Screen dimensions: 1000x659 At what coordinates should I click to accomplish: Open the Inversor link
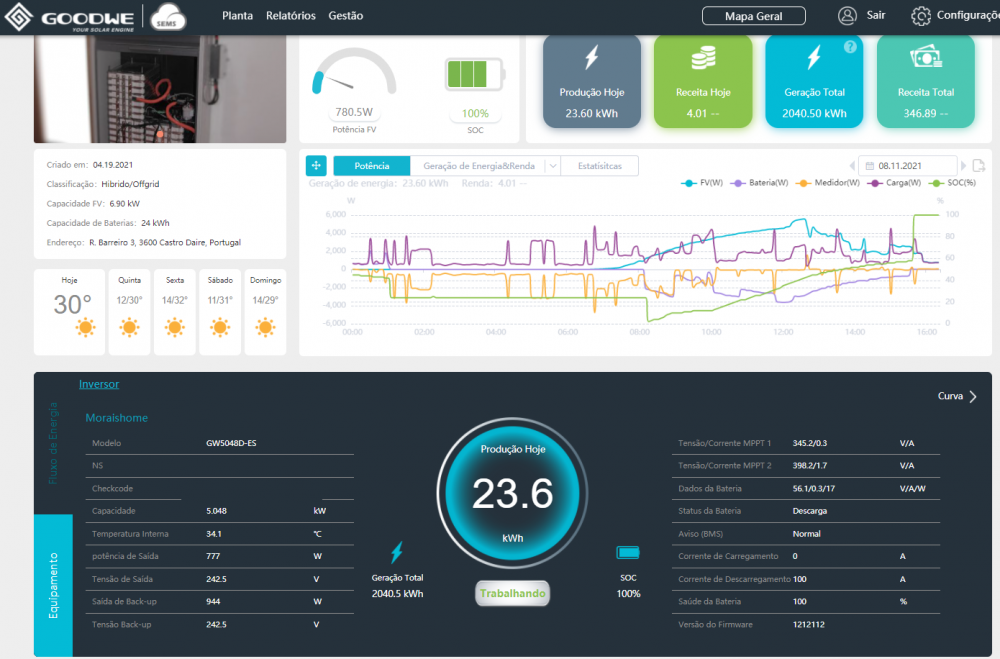tap(99, 384)
